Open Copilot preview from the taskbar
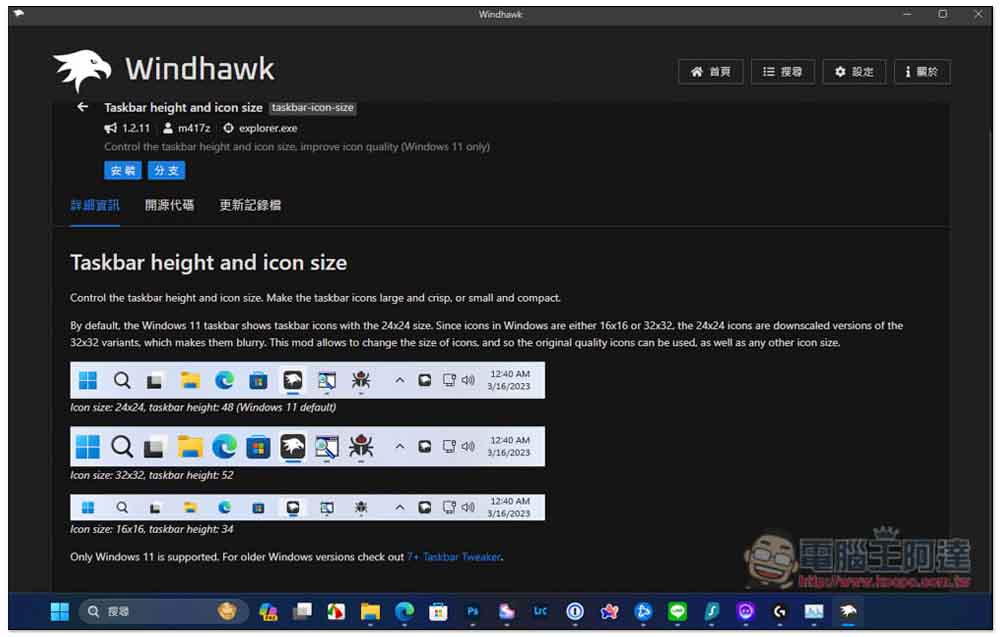The image size is (1000, 637). click(x=268, y=612)
